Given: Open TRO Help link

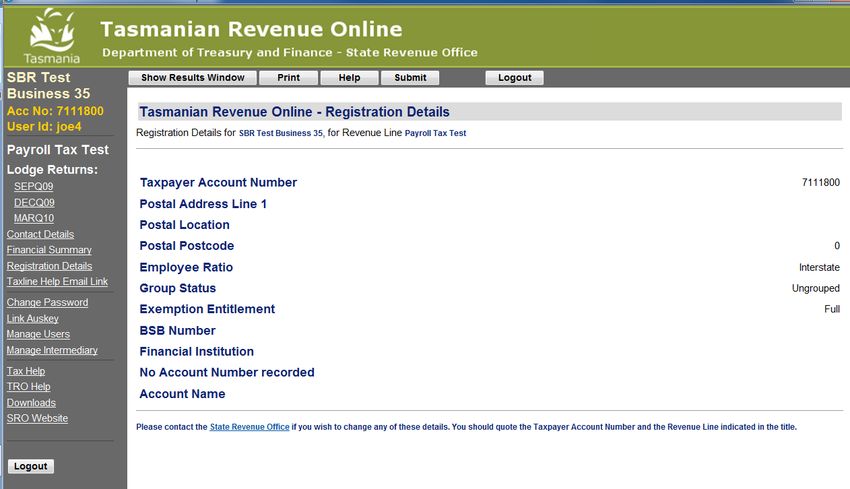Looking at the screenshot, I should click(28, 387).
